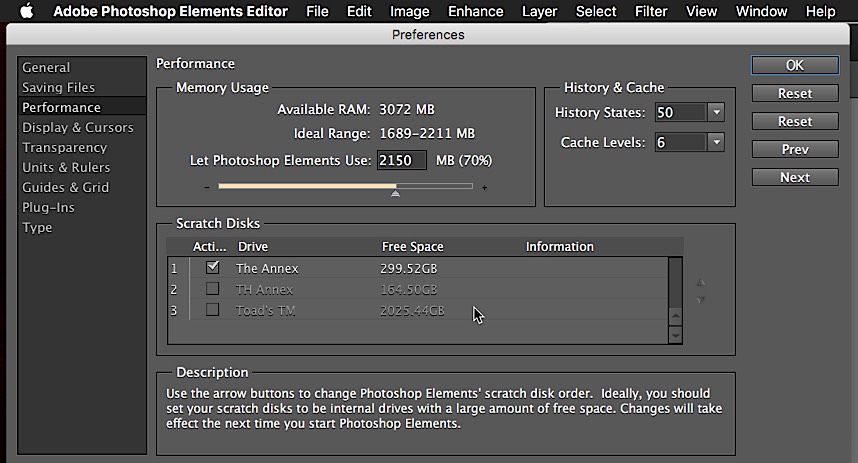
Task: Enable Toad's TM scratch disk
Action: pos(212,310)
